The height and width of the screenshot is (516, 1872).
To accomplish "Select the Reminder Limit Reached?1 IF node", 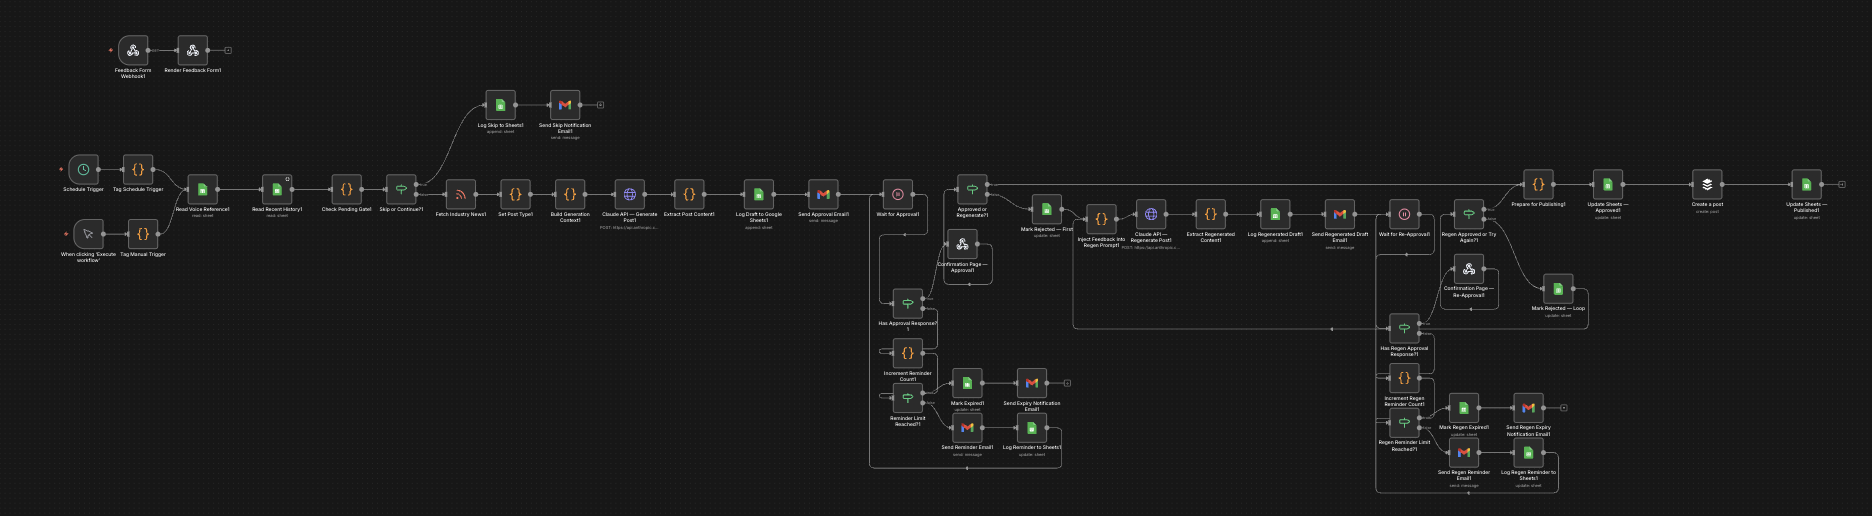I will click(908, 398).
